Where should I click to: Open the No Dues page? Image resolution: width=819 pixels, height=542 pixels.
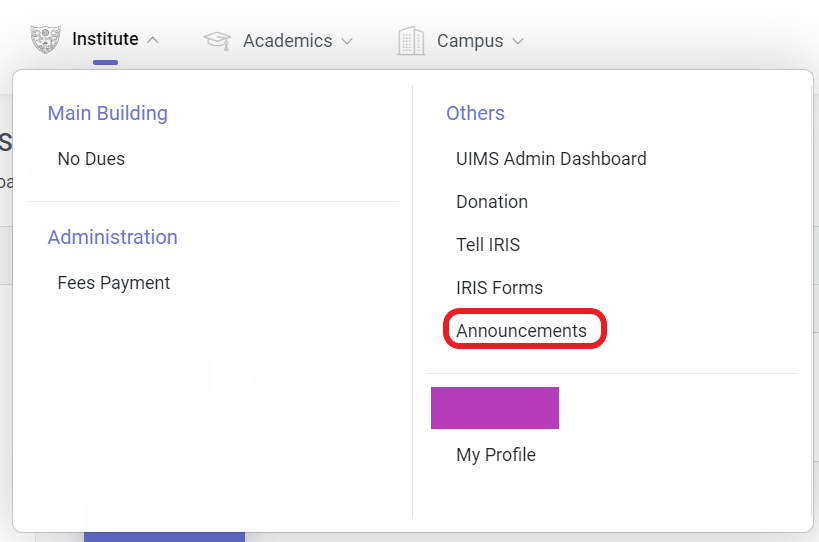(x=91, y=159)
